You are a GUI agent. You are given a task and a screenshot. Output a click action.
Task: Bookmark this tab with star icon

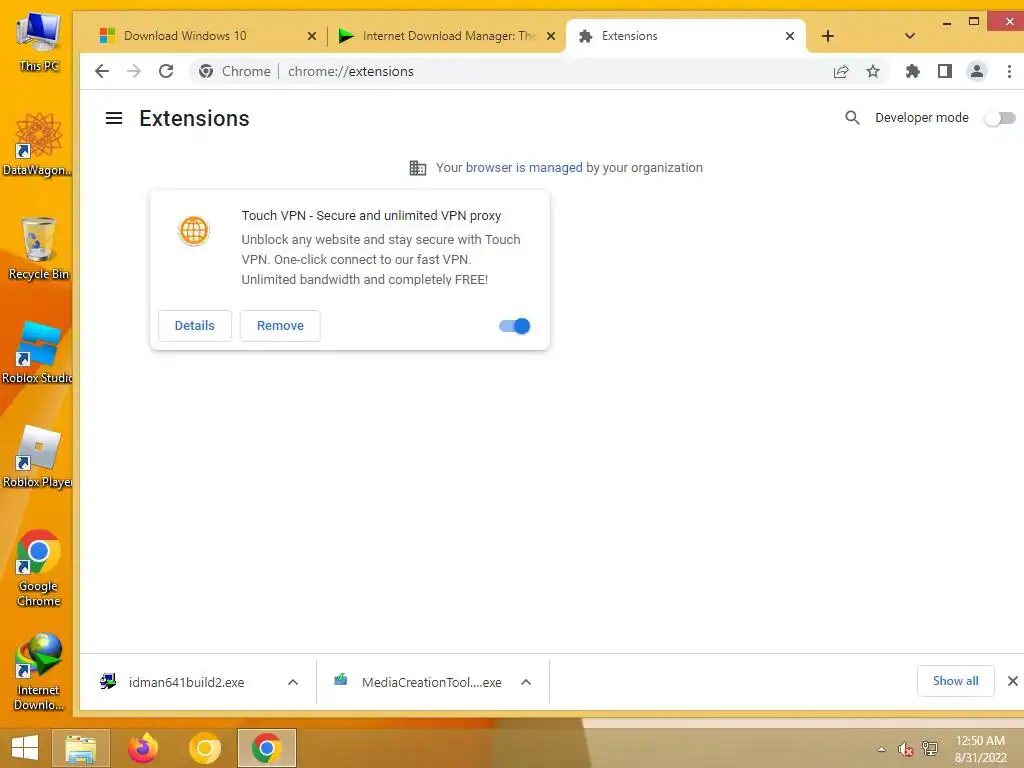[873, 71]
